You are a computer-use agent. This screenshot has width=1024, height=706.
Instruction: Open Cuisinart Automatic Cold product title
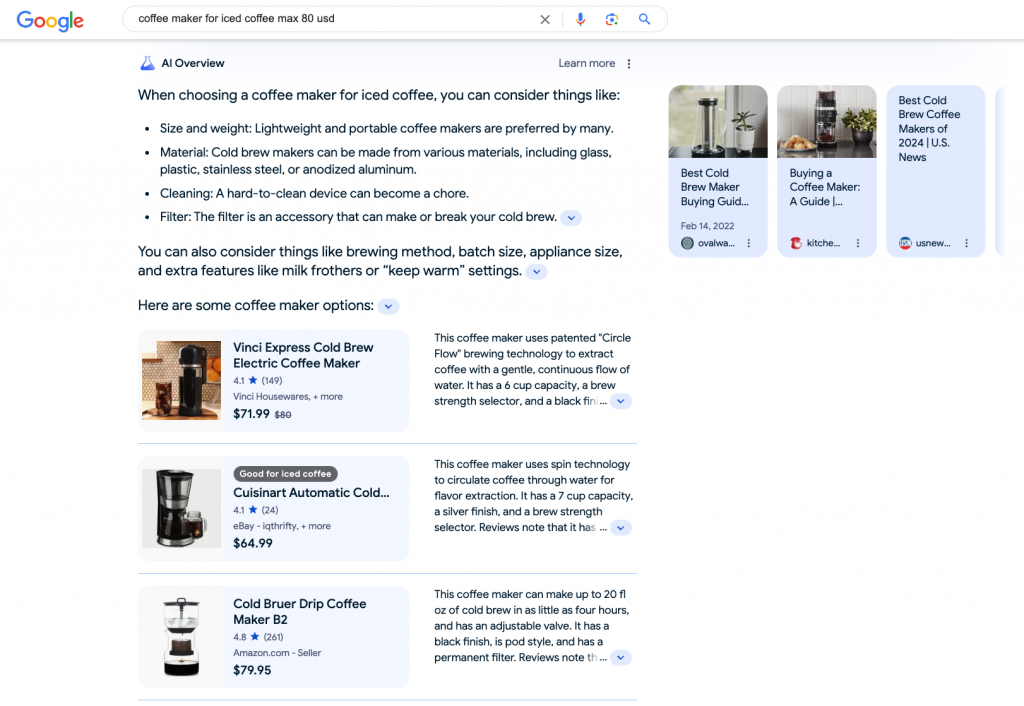(311, 492)
